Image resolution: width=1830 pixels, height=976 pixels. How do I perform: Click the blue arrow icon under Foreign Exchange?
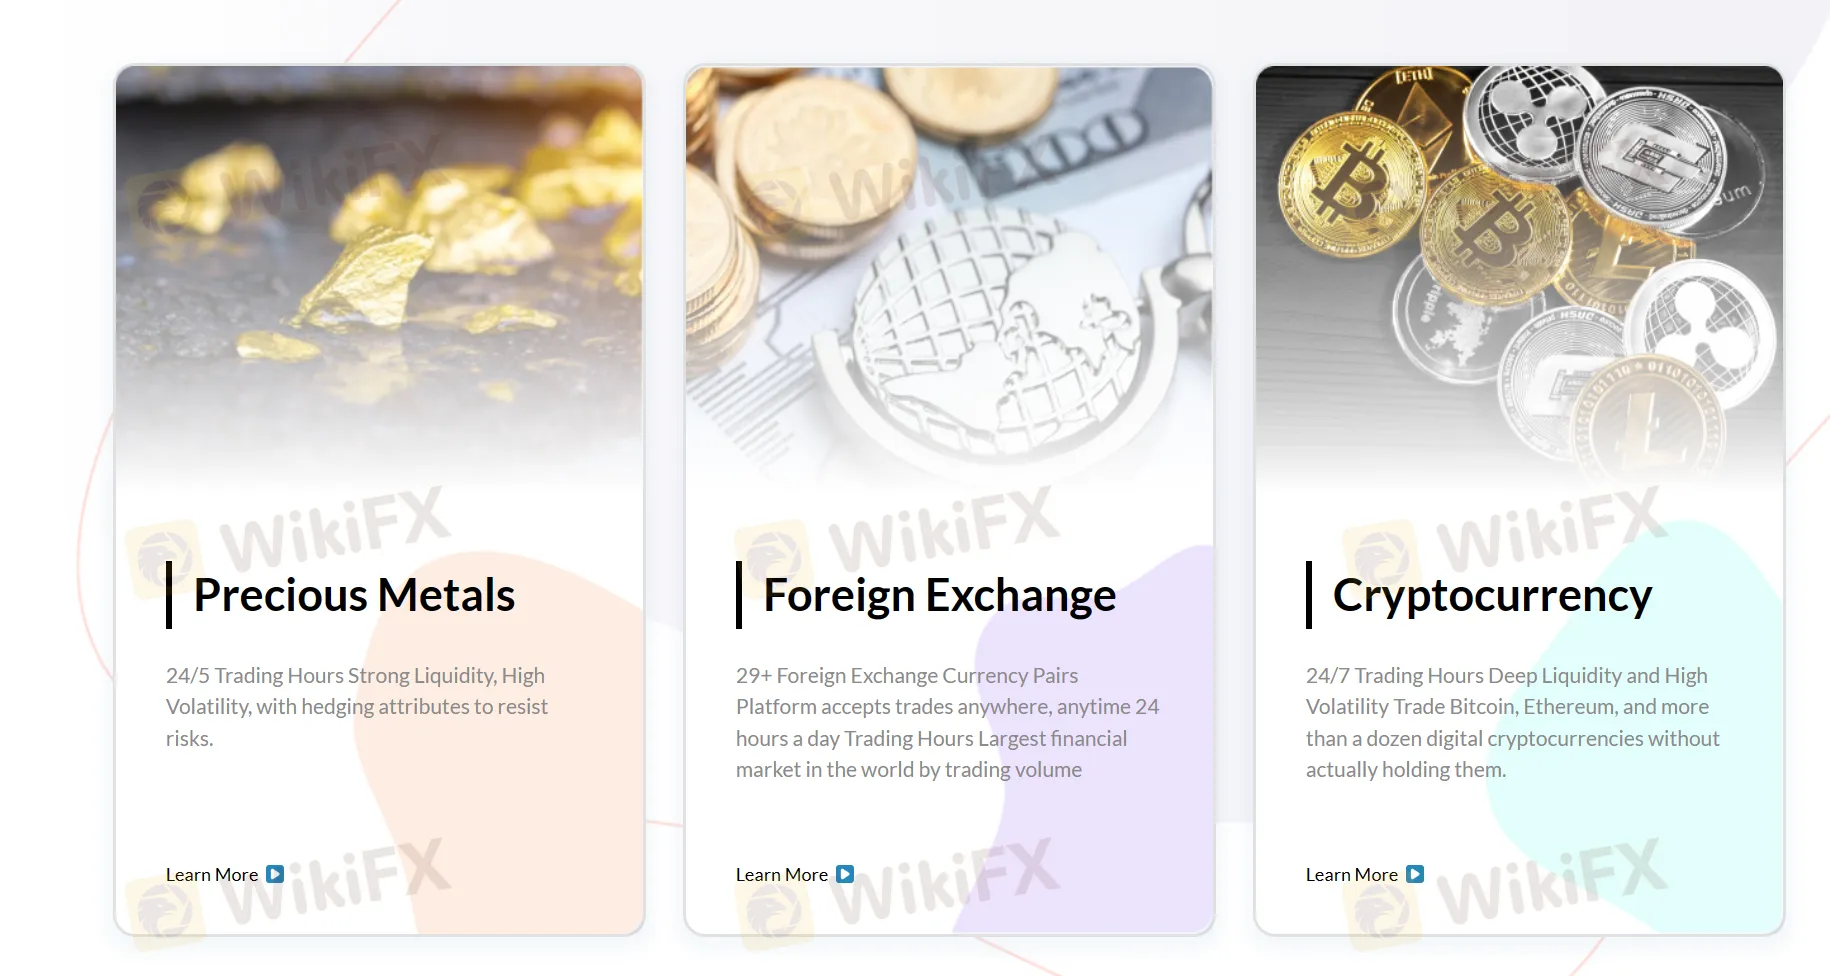click(x=845, y=874)
